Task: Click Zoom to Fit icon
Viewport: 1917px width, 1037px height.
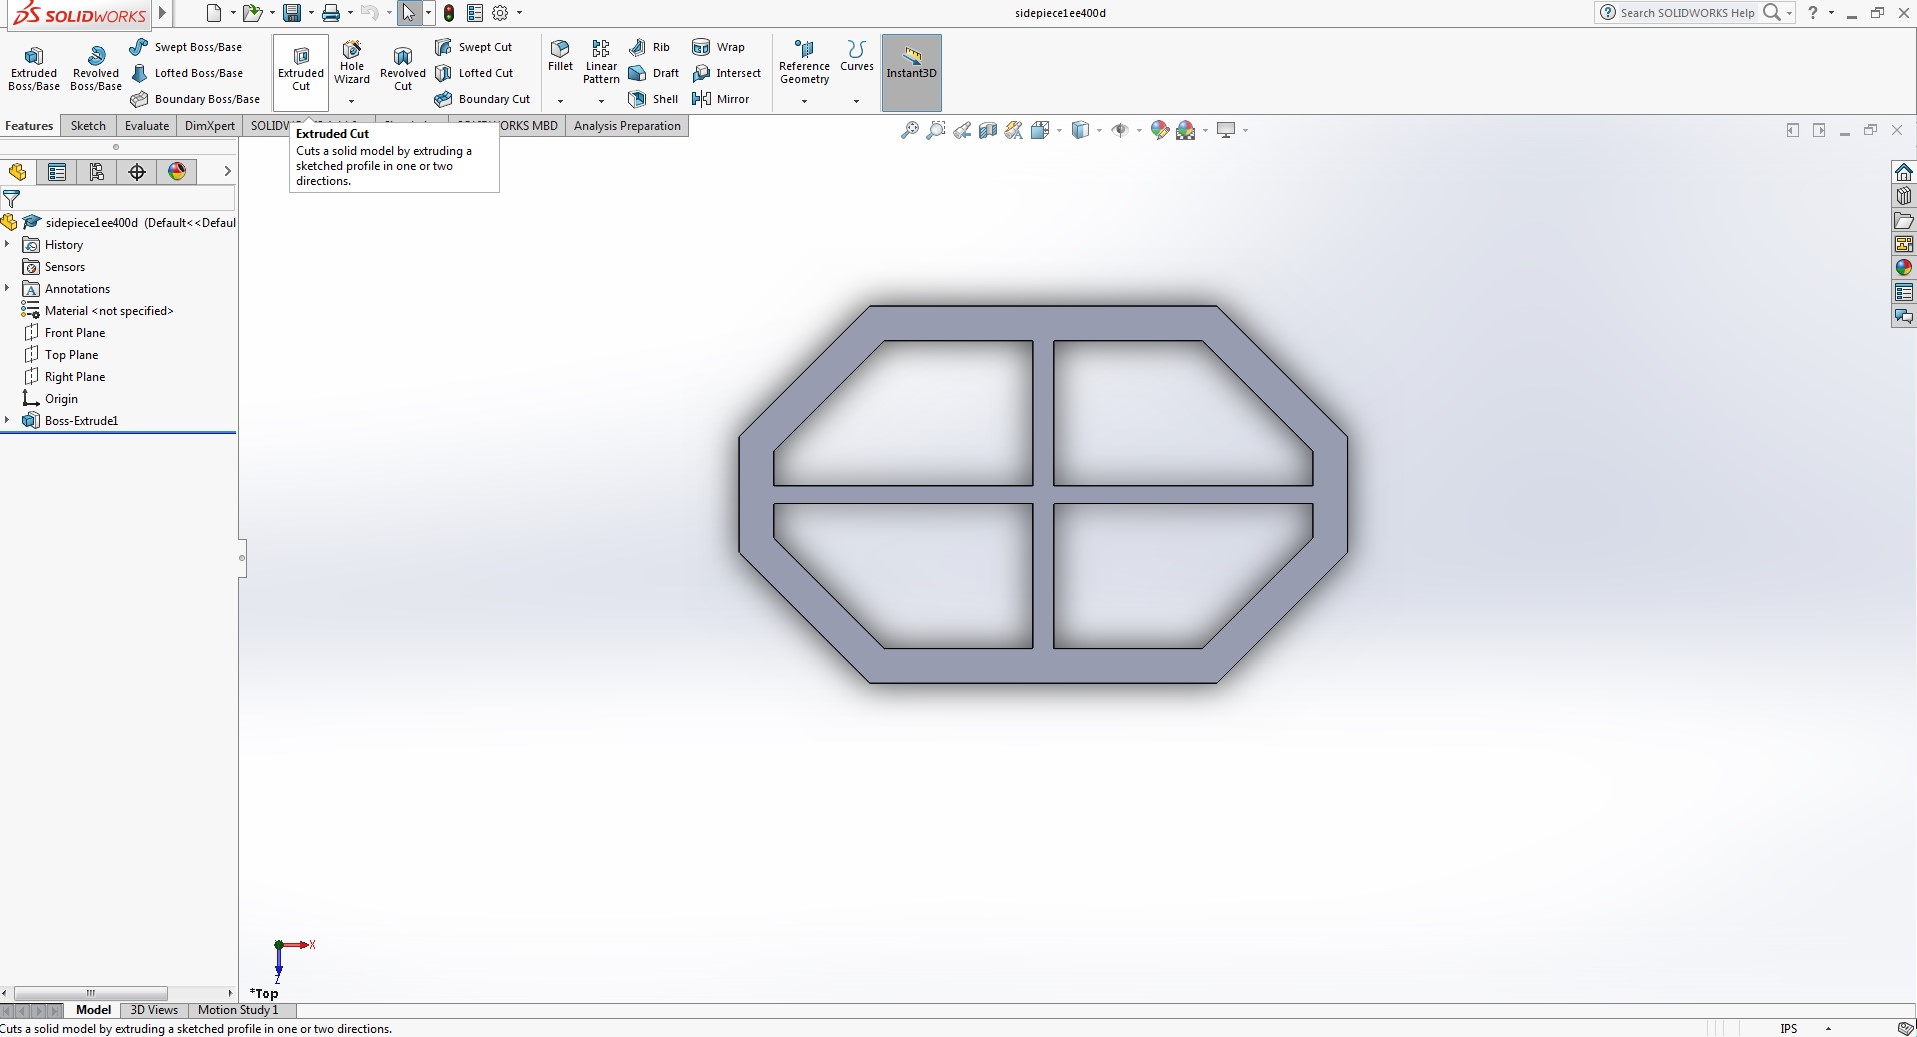Action: tap(909, 130)
